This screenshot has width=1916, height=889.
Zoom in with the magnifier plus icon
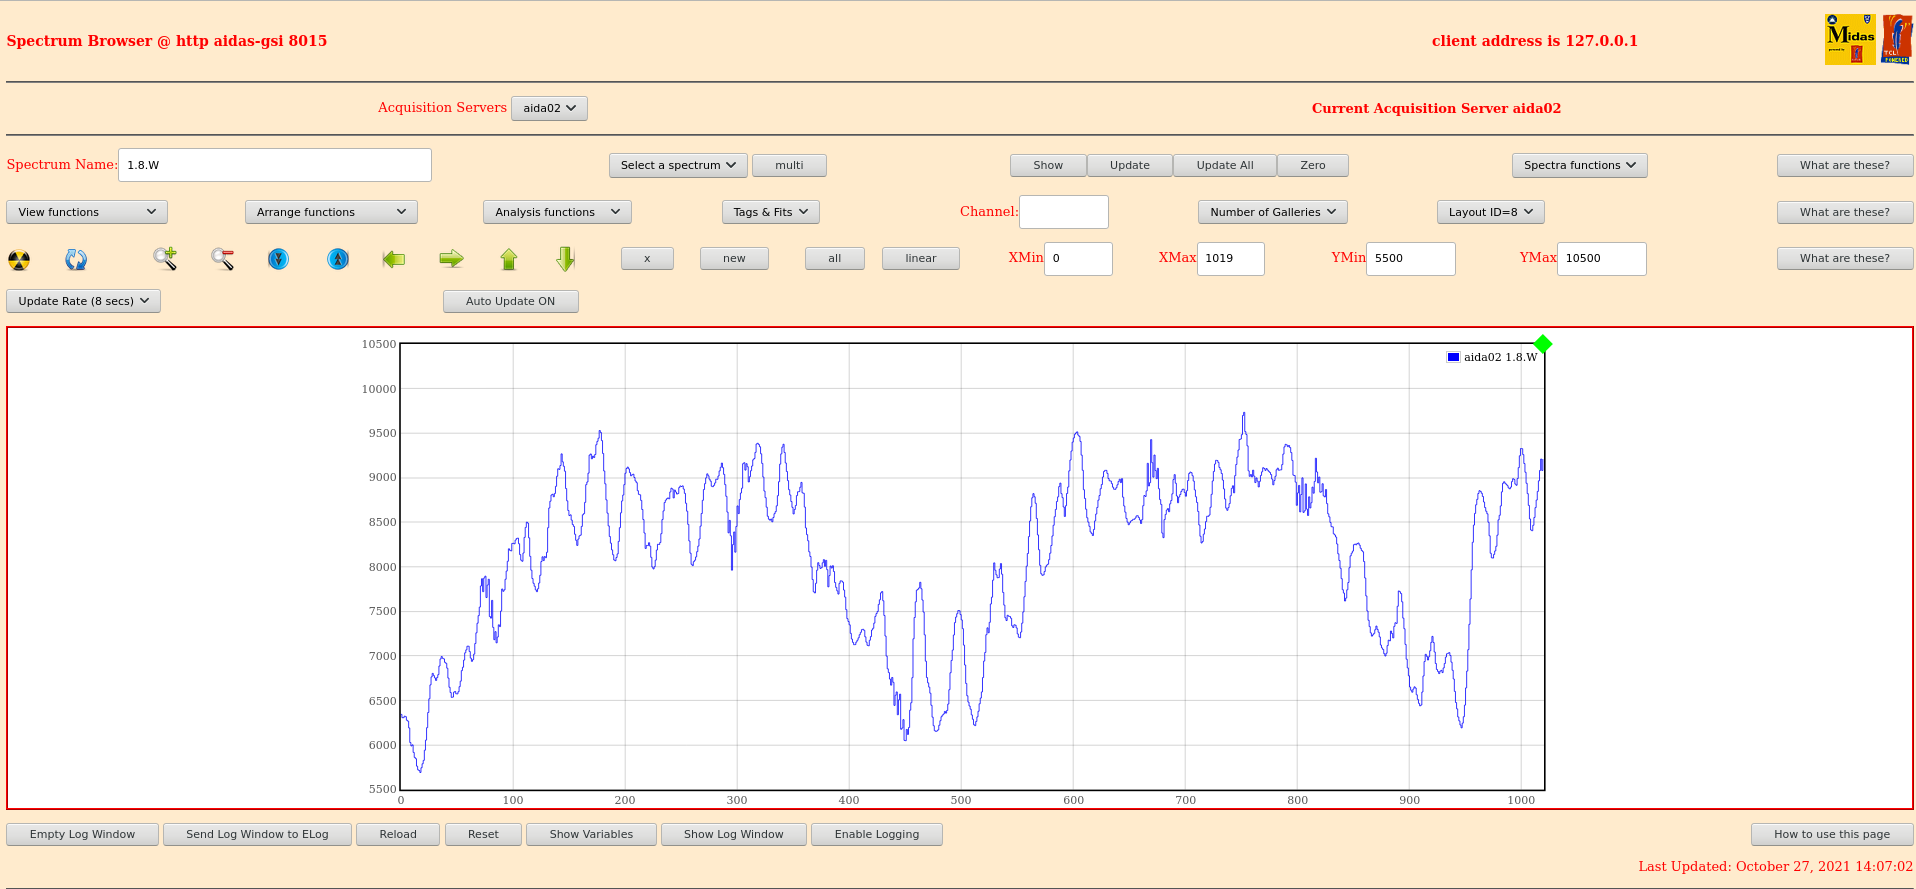pos(165,259)
